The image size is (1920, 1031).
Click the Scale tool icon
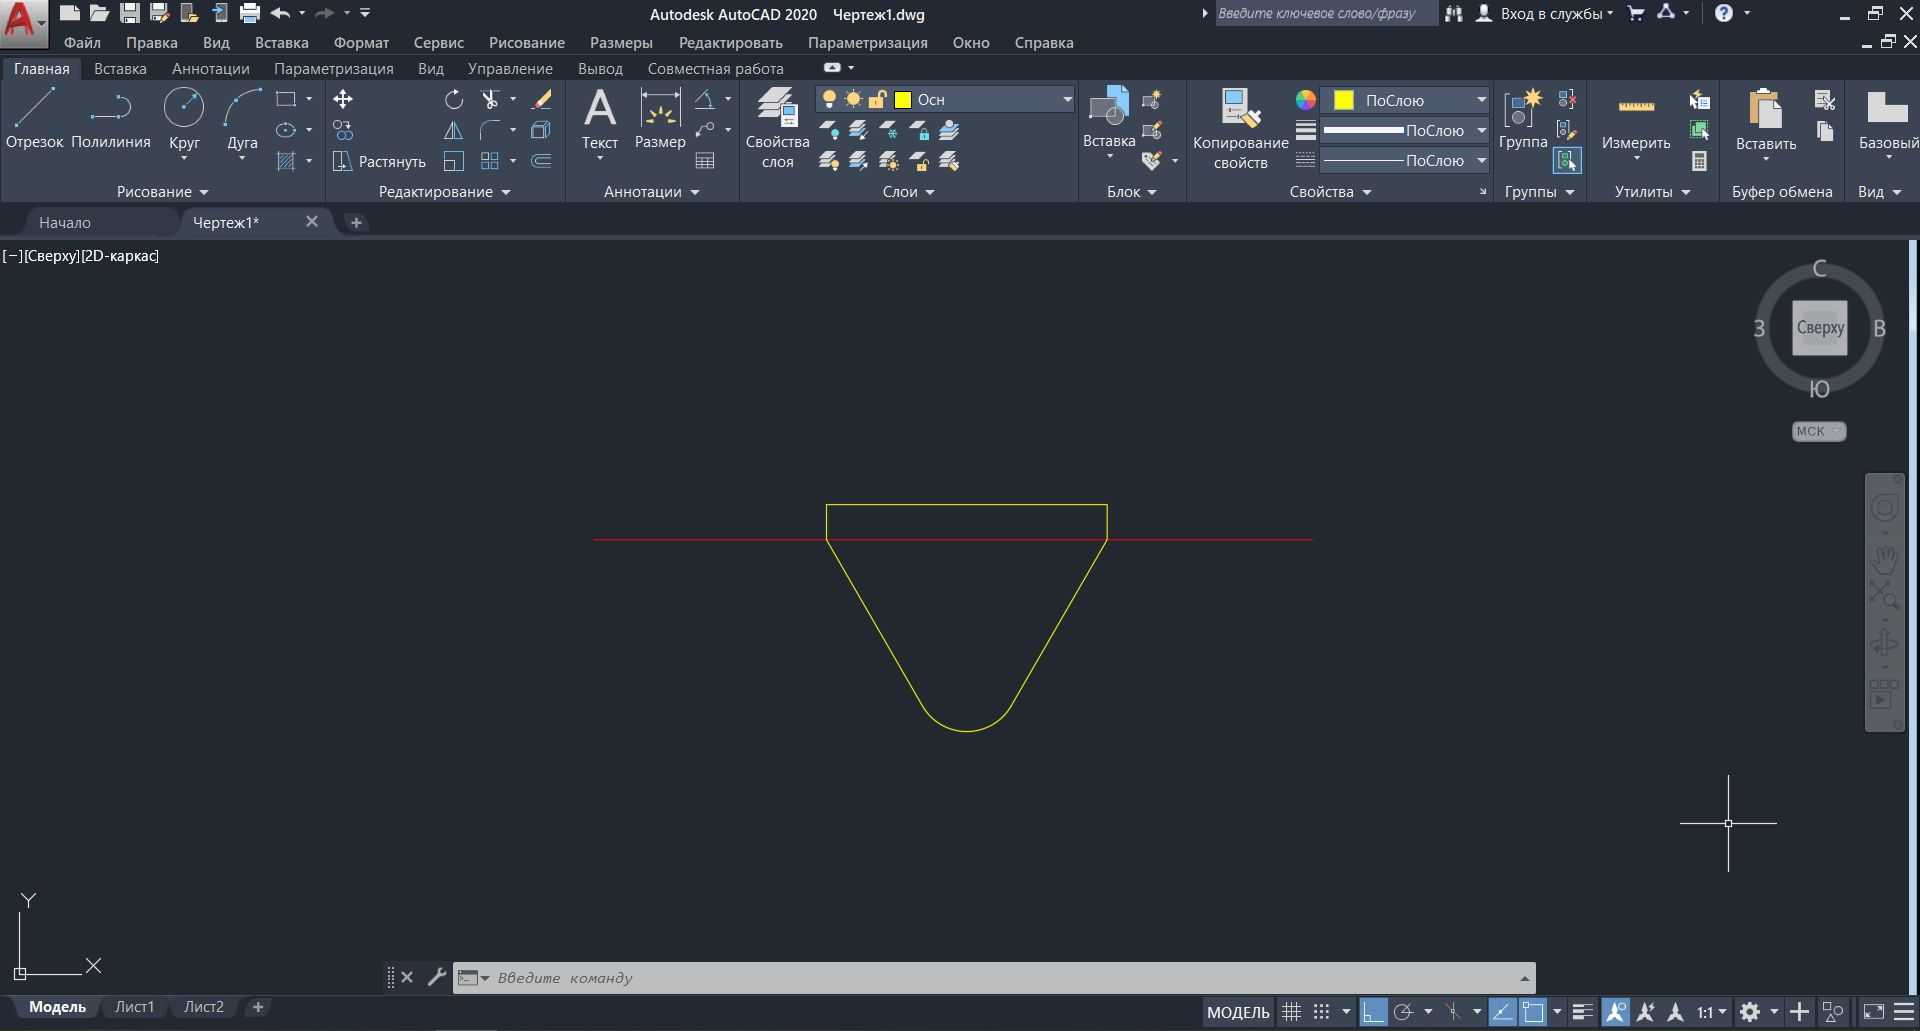[x=454, y=161]
